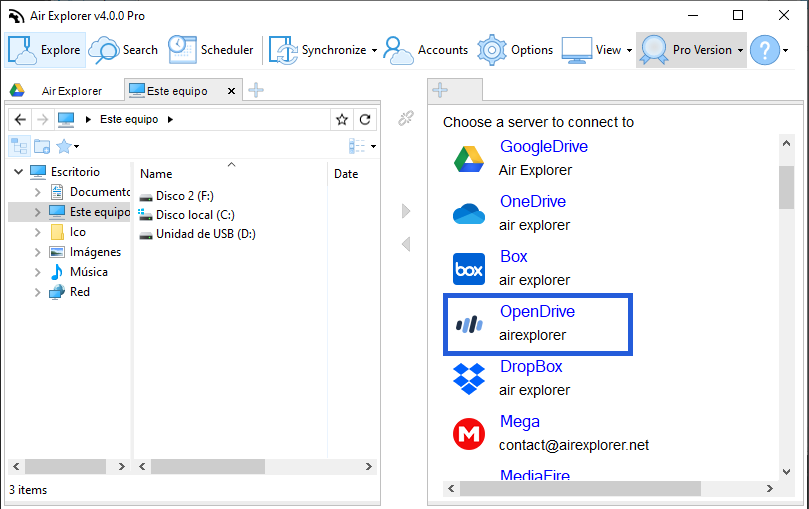Expand the Synchronize dropdown arrow
The width and height of the screenshot is (809, 509).
tap(374, 51)
